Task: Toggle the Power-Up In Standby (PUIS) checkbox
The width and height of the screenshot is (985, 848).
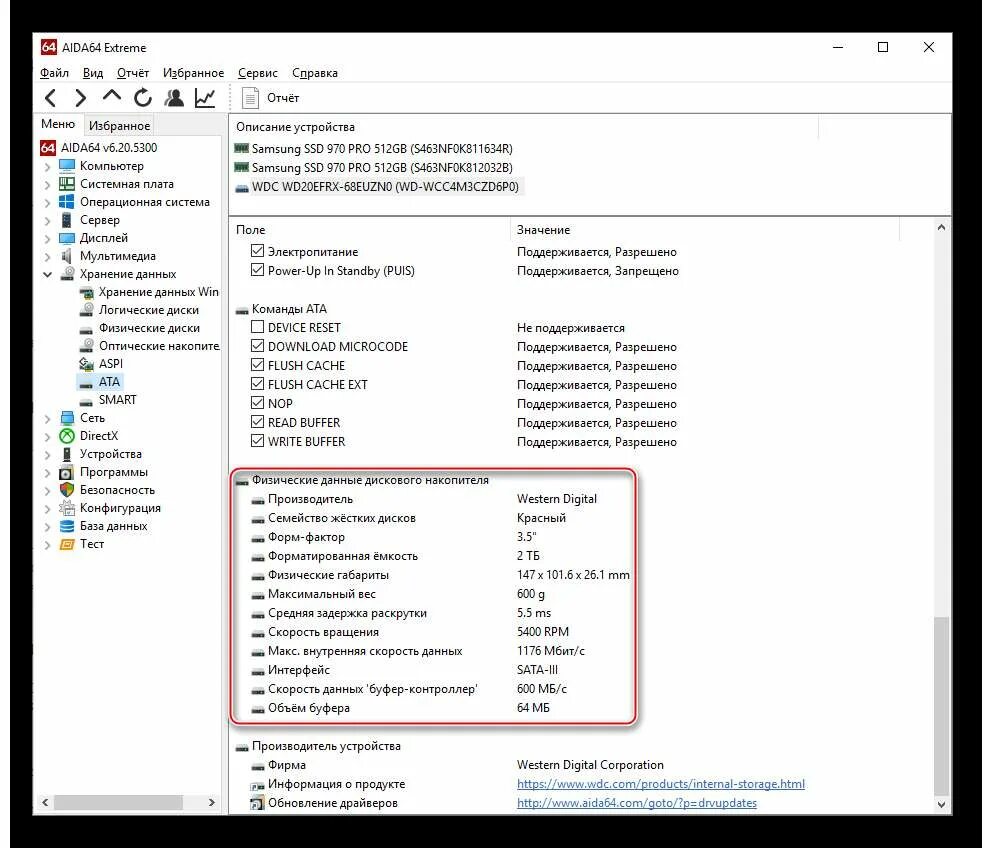Action: pyautogui.click(x=257, y=270)
